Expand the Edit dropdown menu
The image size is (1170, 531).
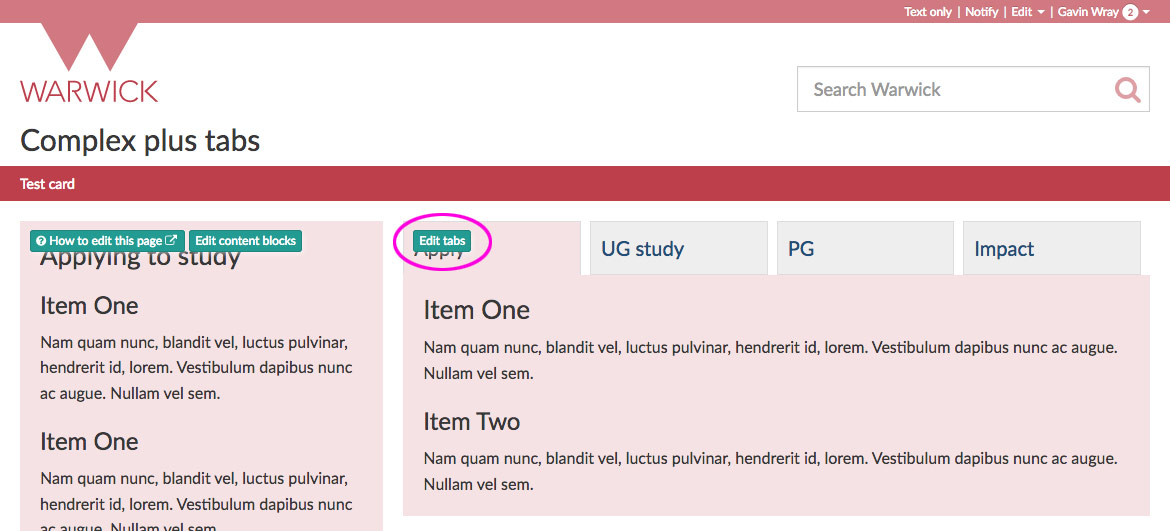(x=1027, y=12)
